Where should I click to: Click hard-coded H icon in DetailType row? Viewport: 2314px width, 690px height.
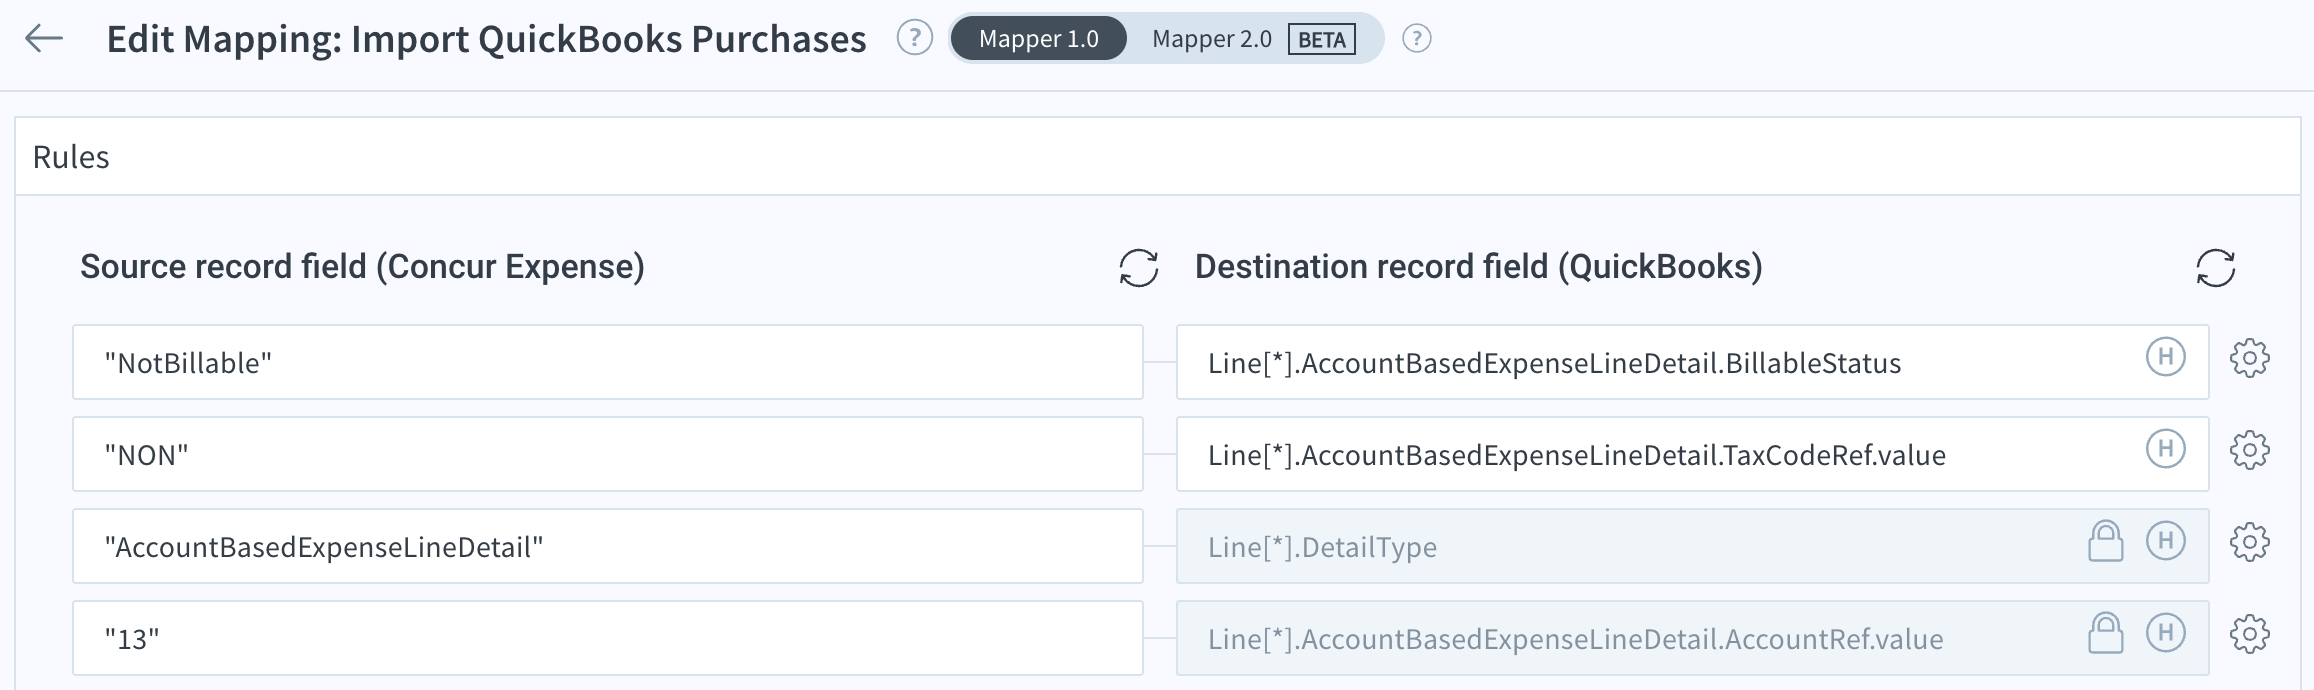click(2165, 541)
